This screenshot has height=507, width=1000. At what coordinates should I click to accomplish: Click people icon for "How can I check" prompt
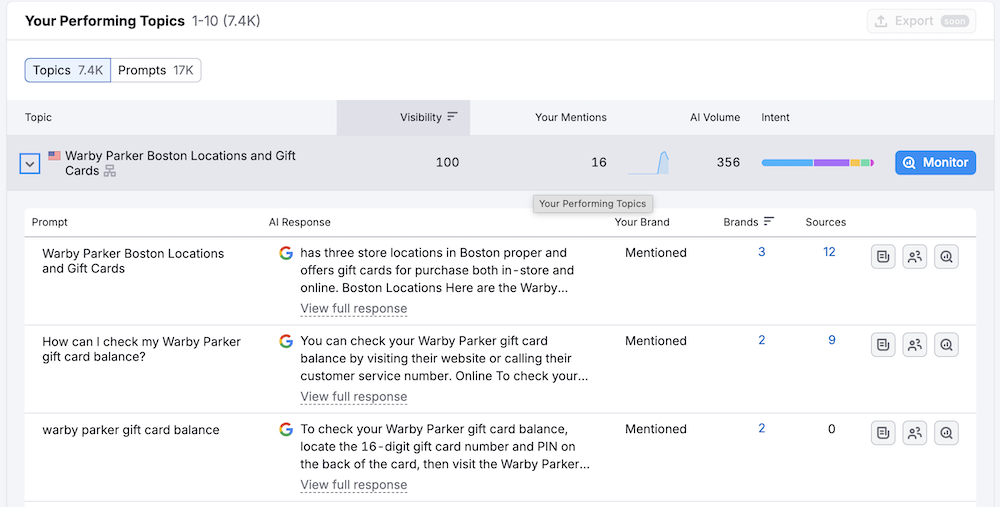915,344
